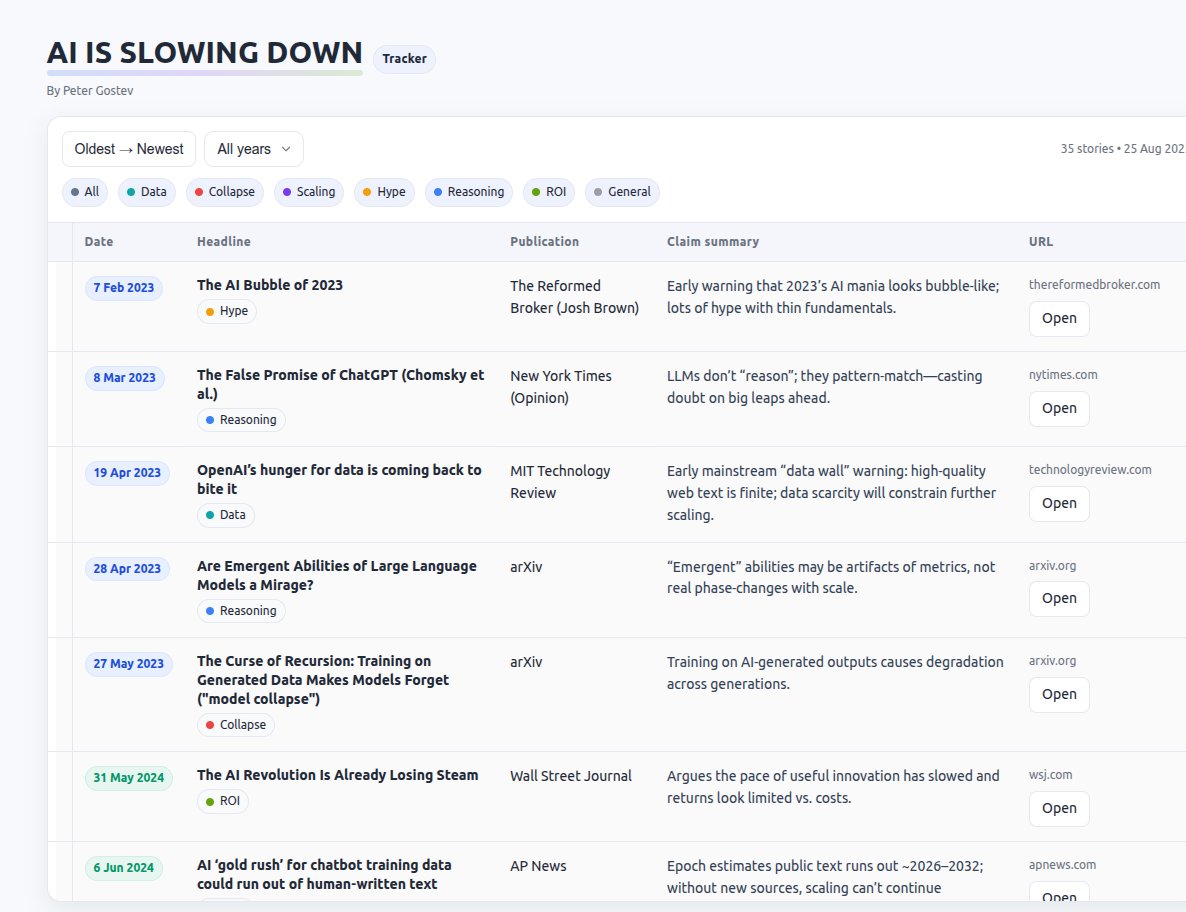
Task: Click the '7 Feb 2023' date badge
Action: [x=123, y=287]
